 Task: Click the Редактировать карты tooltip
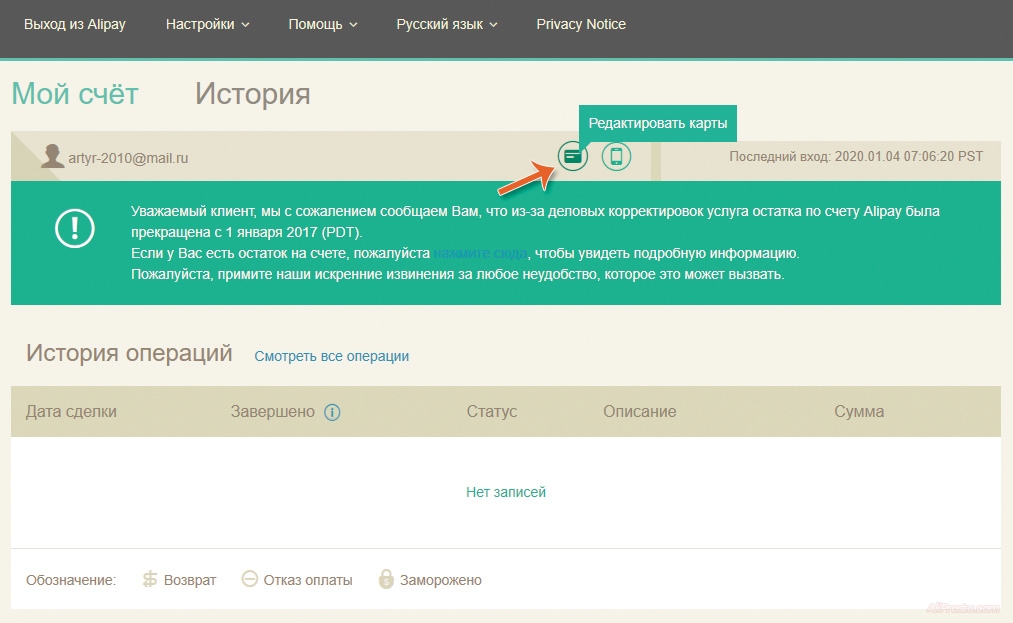tap(657, 124)
